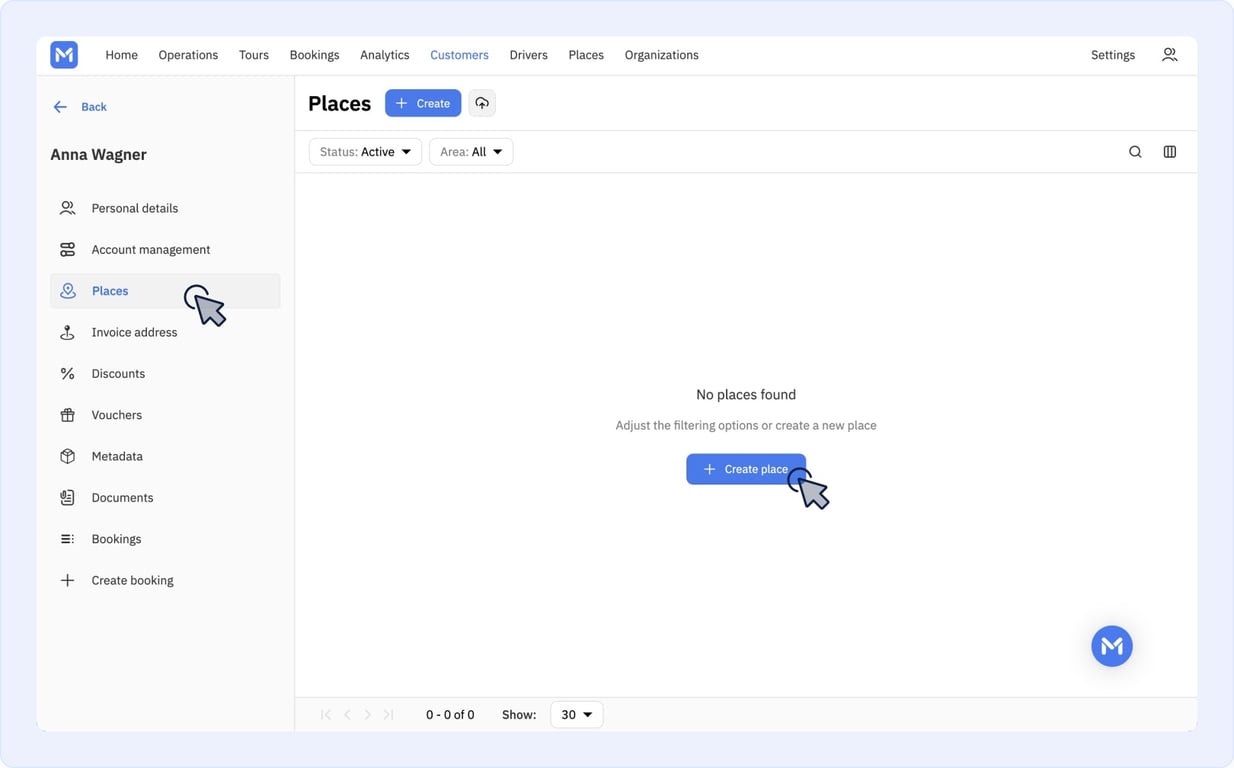Go to first page pagination arrow
This screenshot has height=768, width=1234.
326,715
